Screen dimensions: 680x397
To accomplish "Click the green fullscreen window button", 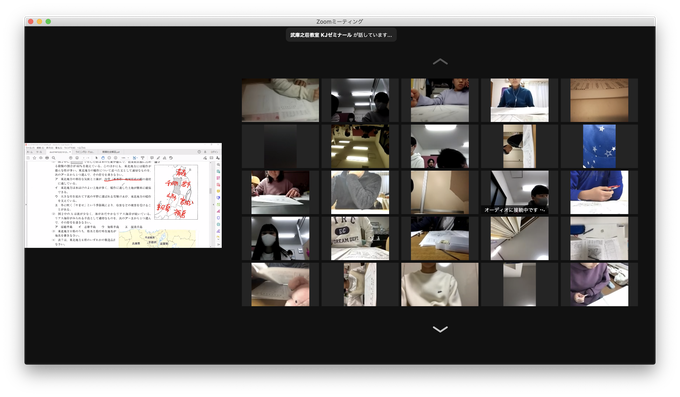I will pos(48,21).
